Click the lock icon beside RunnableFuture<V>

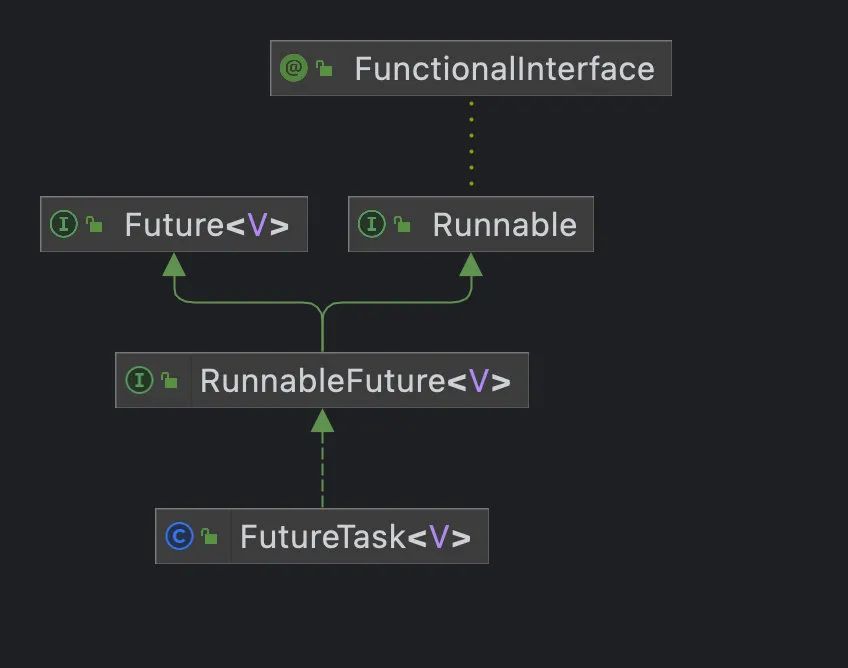170,381
